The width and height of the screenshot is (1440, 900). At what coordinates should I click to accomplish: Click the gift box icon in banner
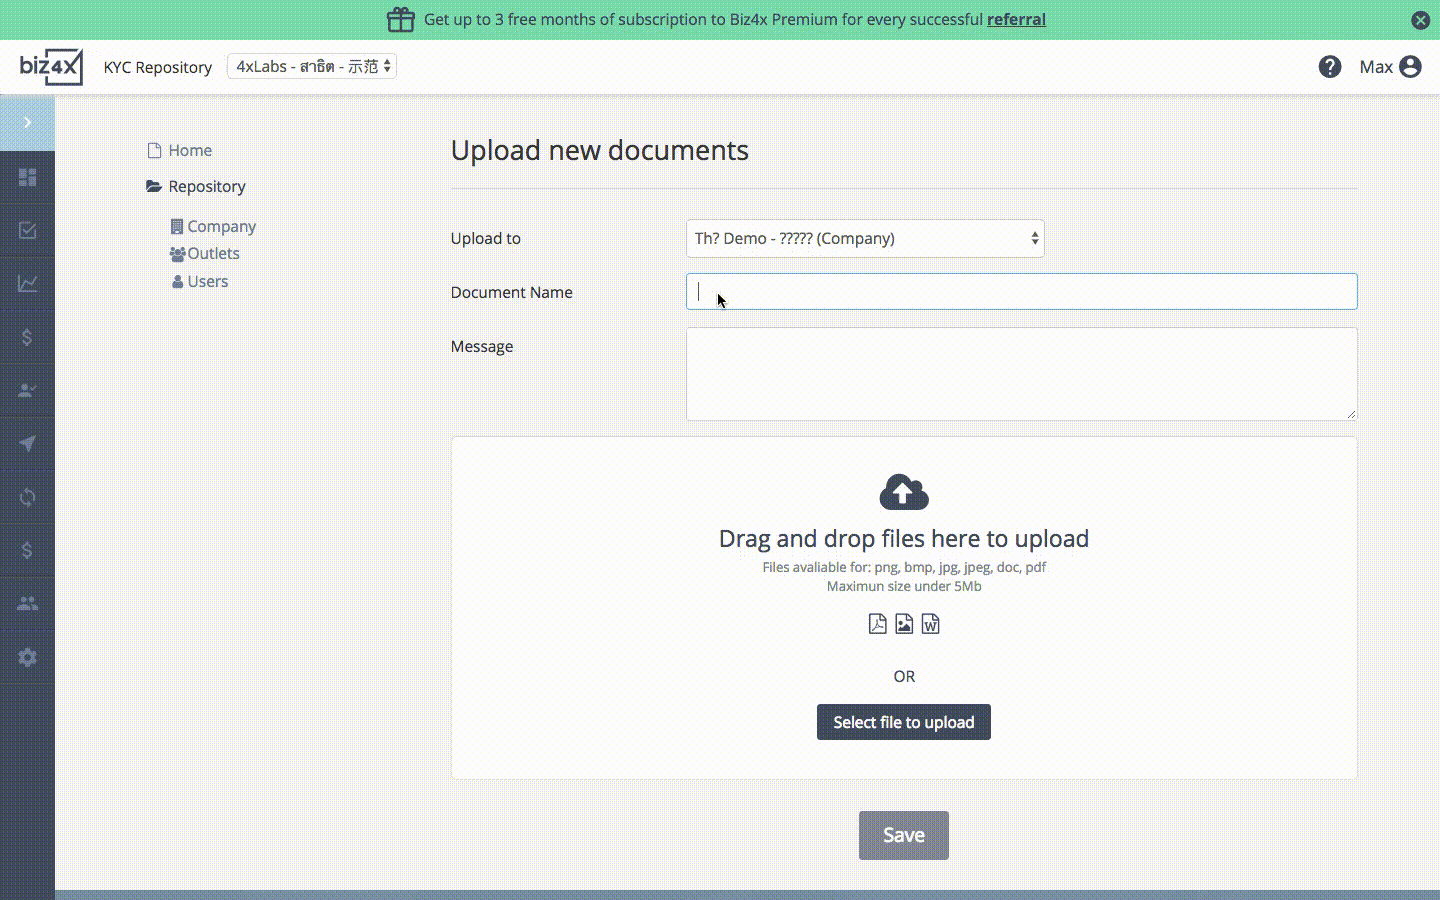(x=400, y=19)
